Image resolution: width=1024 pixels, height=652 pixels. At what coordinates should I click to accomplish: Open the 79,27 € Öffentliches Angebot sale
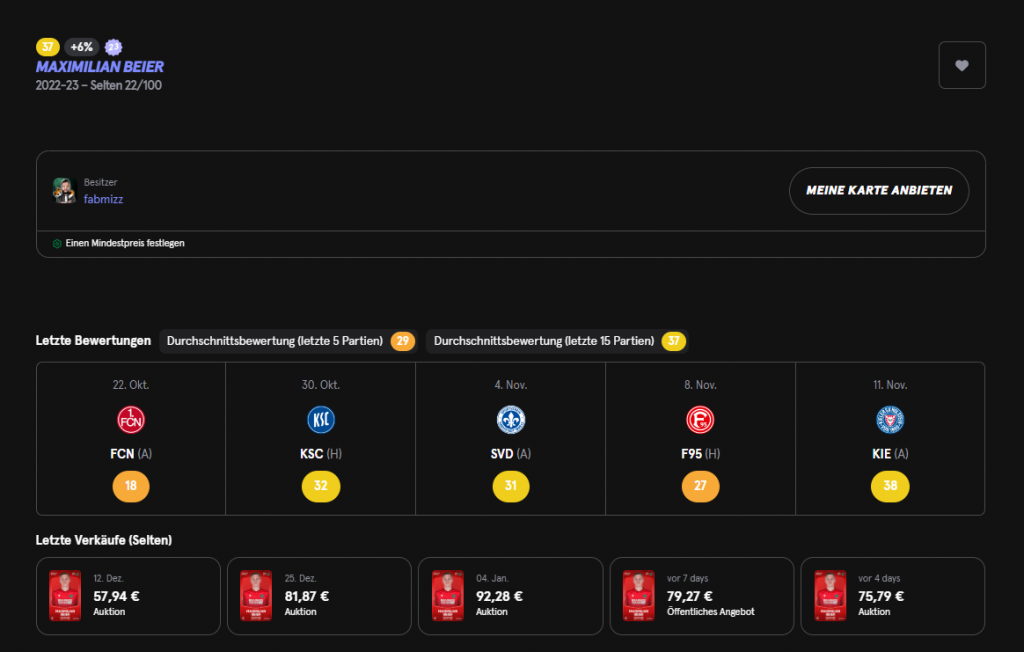tap(701, 596)
